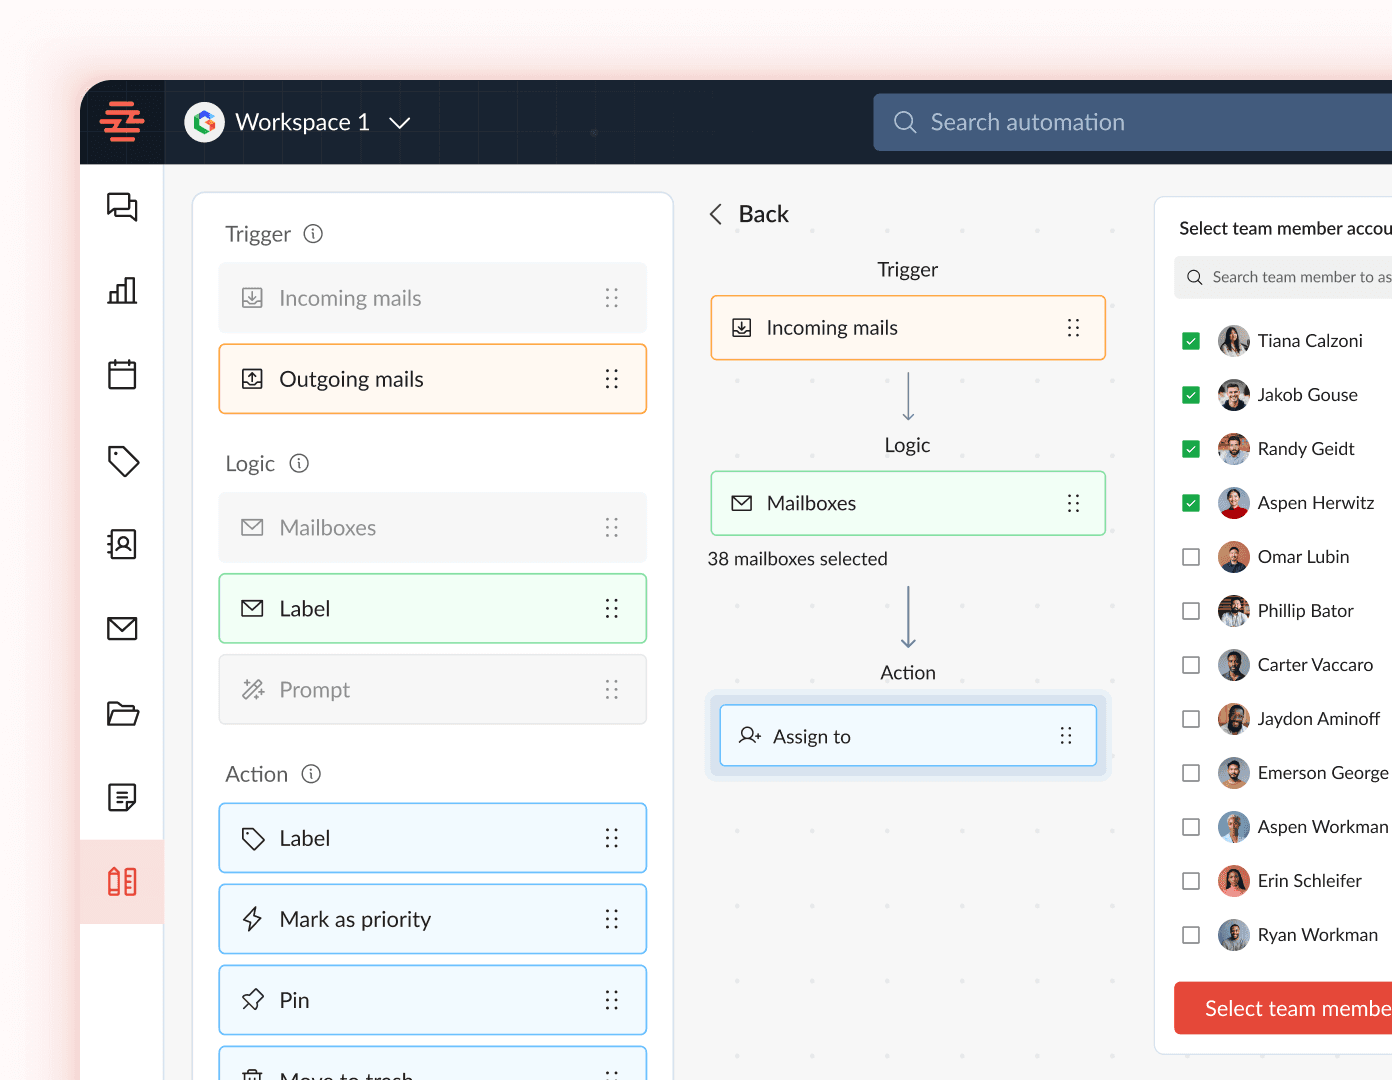Select the palette Mailboxes logic block
Viewport: 1392px width, 1080px height.
tap(433, 527)
